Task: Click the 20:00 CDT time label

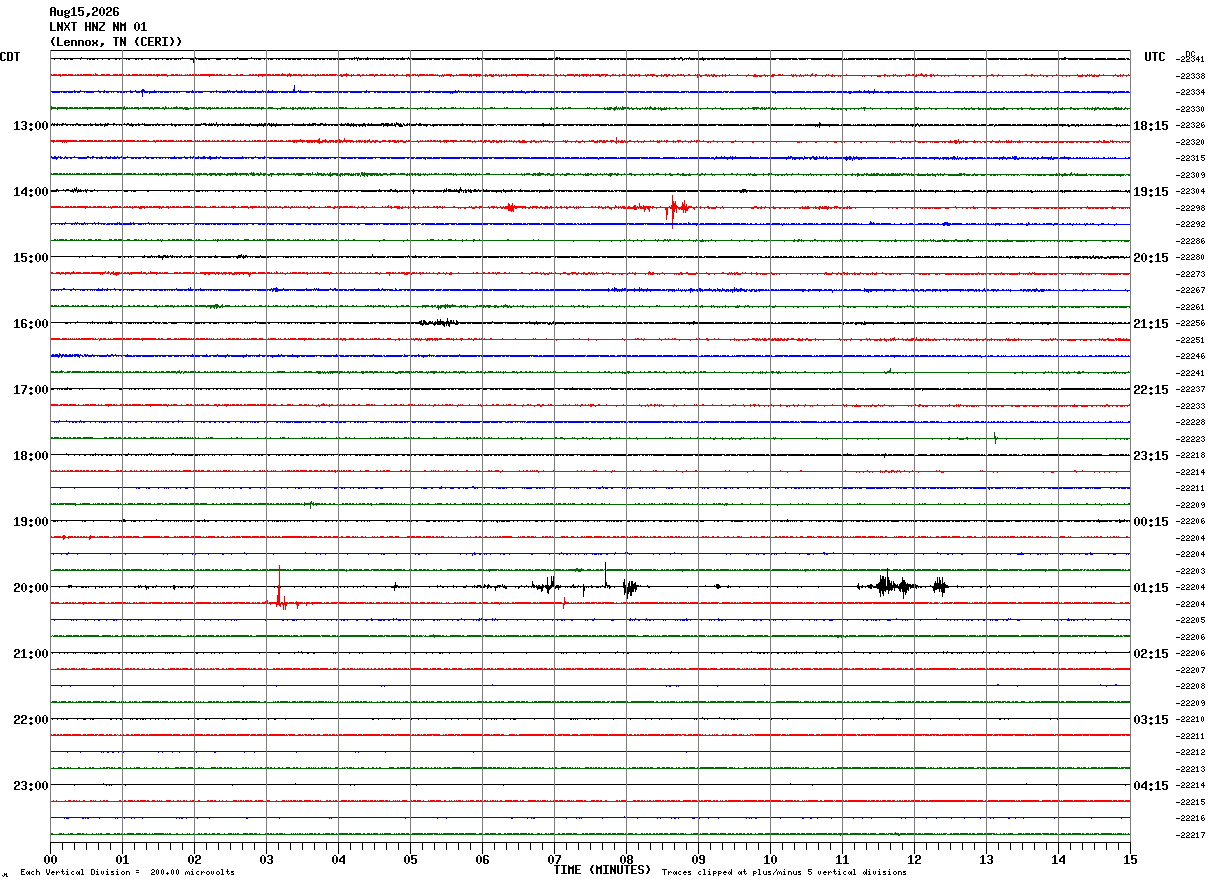Action: 30,588
